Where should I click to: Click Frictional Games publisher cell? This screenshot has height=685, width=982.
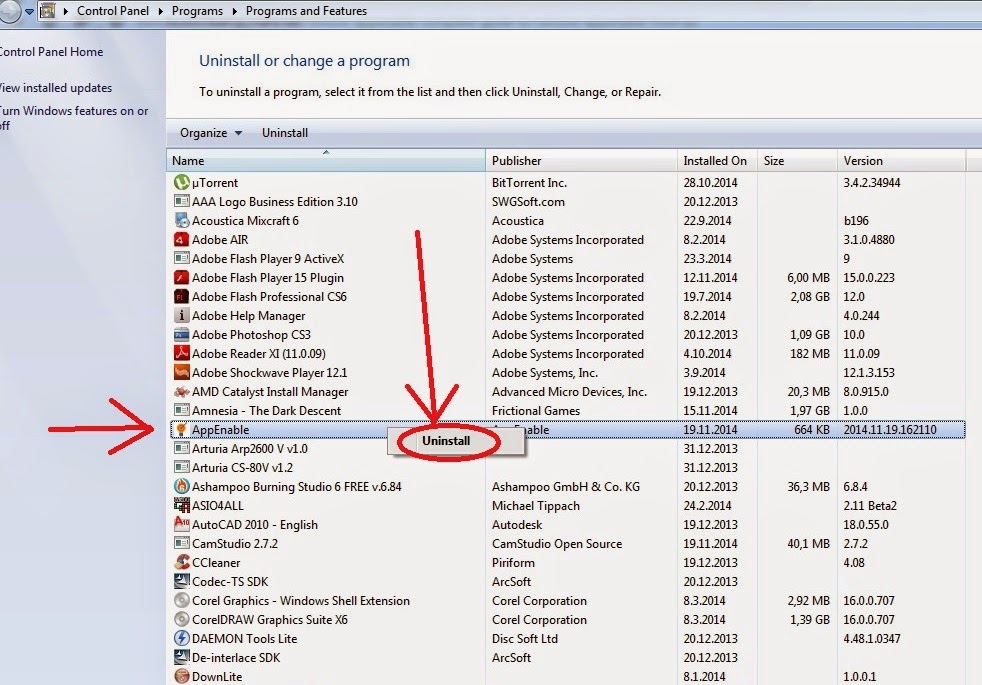pyautogui.click(x=535, y=411)
